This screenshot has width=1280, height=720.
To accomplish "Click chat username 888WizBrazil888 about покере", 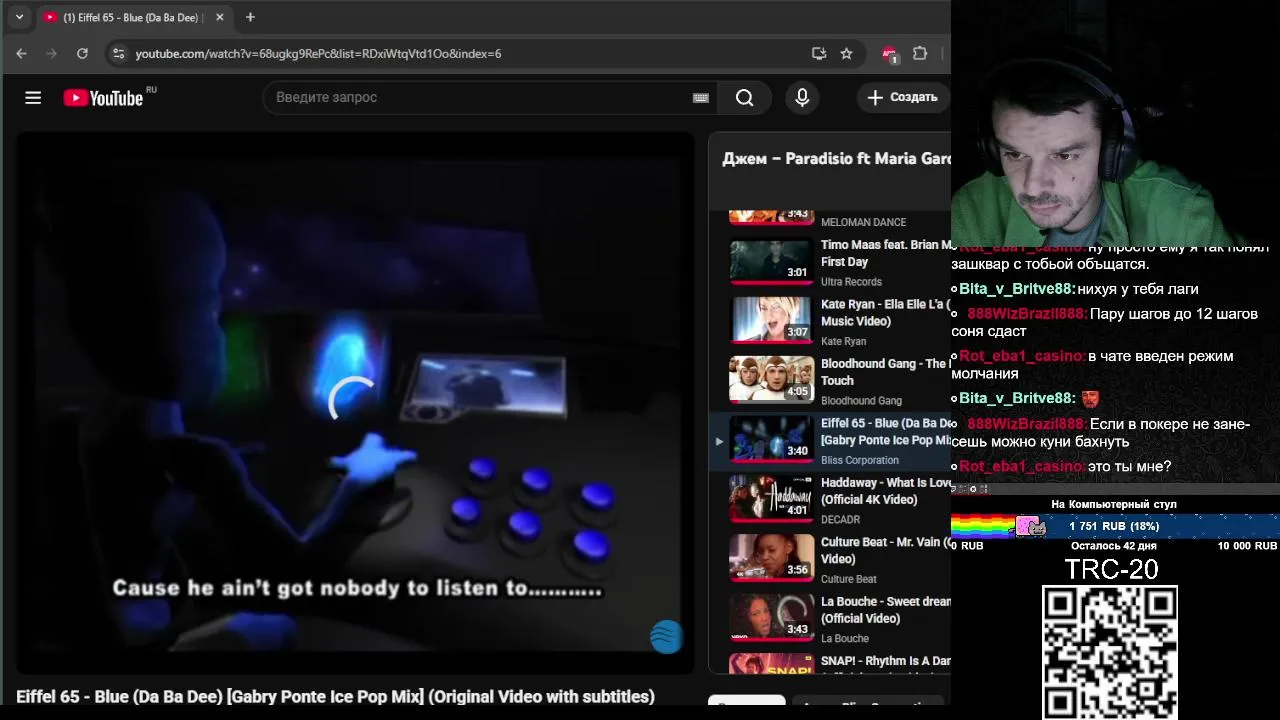I will pos(1027,424).
